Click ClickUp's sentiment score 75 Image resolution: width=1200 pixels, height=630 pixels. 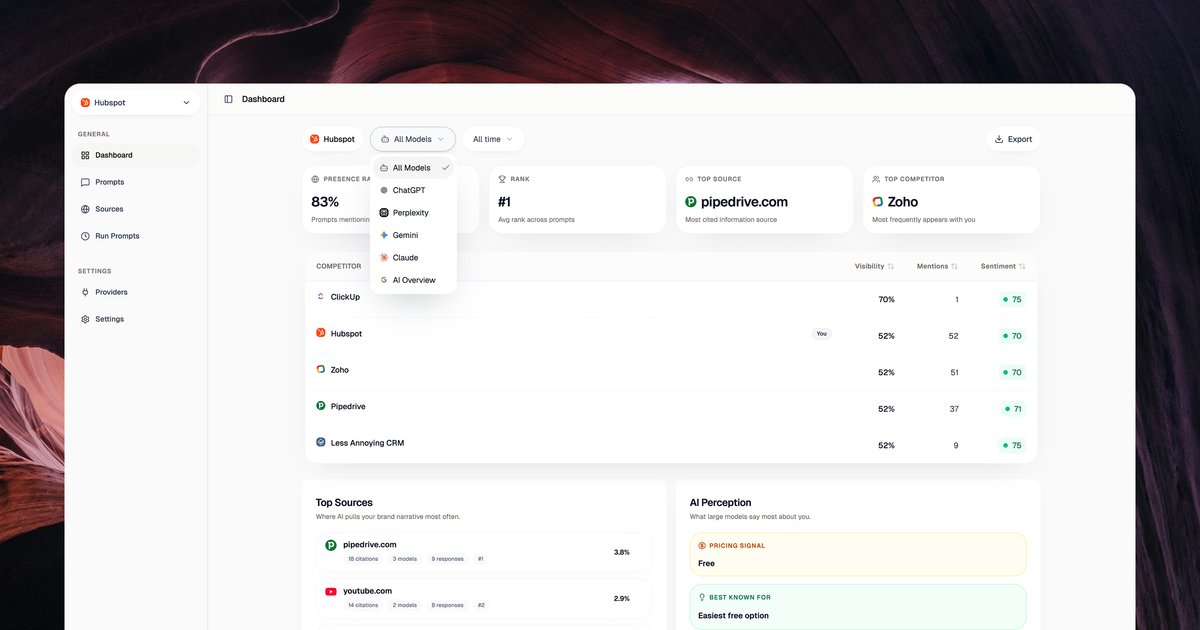[1012, 299]
